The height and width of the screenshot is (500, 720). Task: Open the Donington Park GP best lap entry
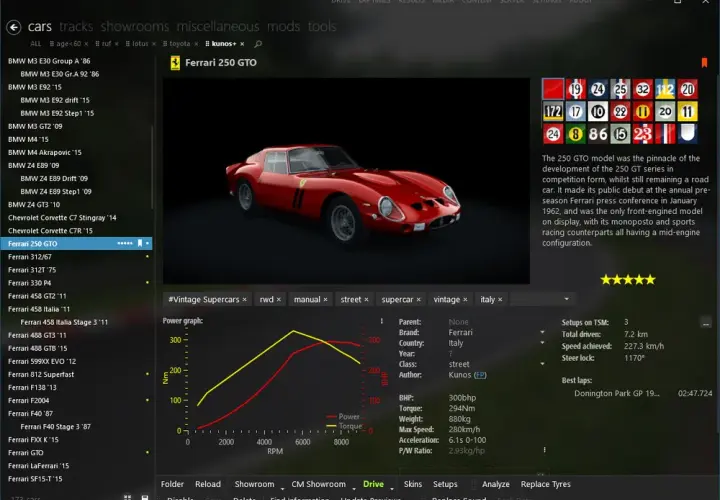point(643,393)
